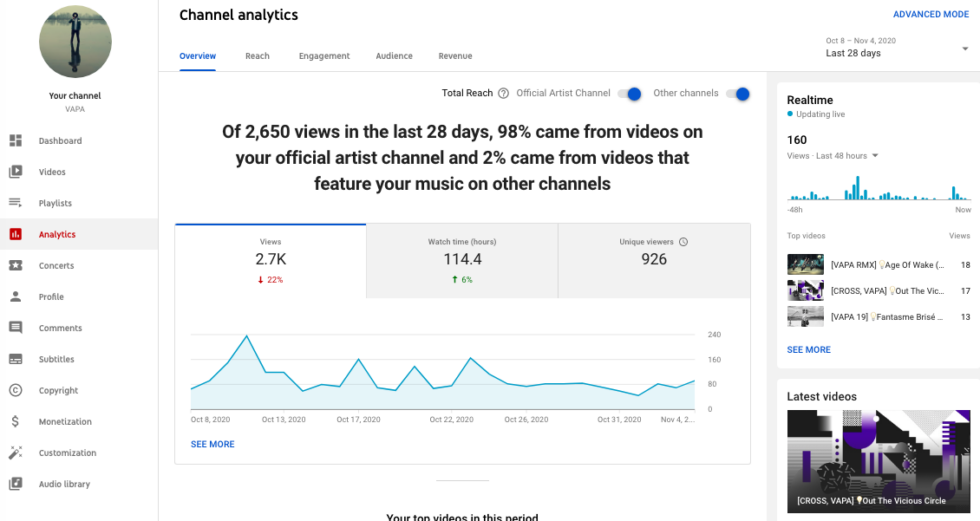Open the Last 28 days date dropdown
This screenshot has width=980, height=521.
click(x=962, y=48)
